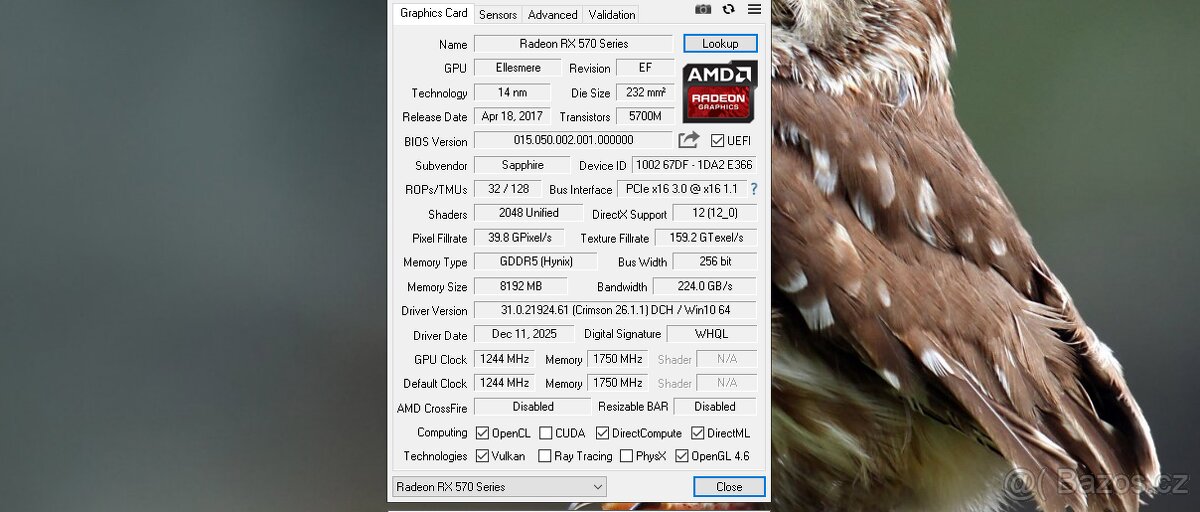Toggle the OpenCL checkbox
Screen dimensions: 1200x512
click(483, 433)
